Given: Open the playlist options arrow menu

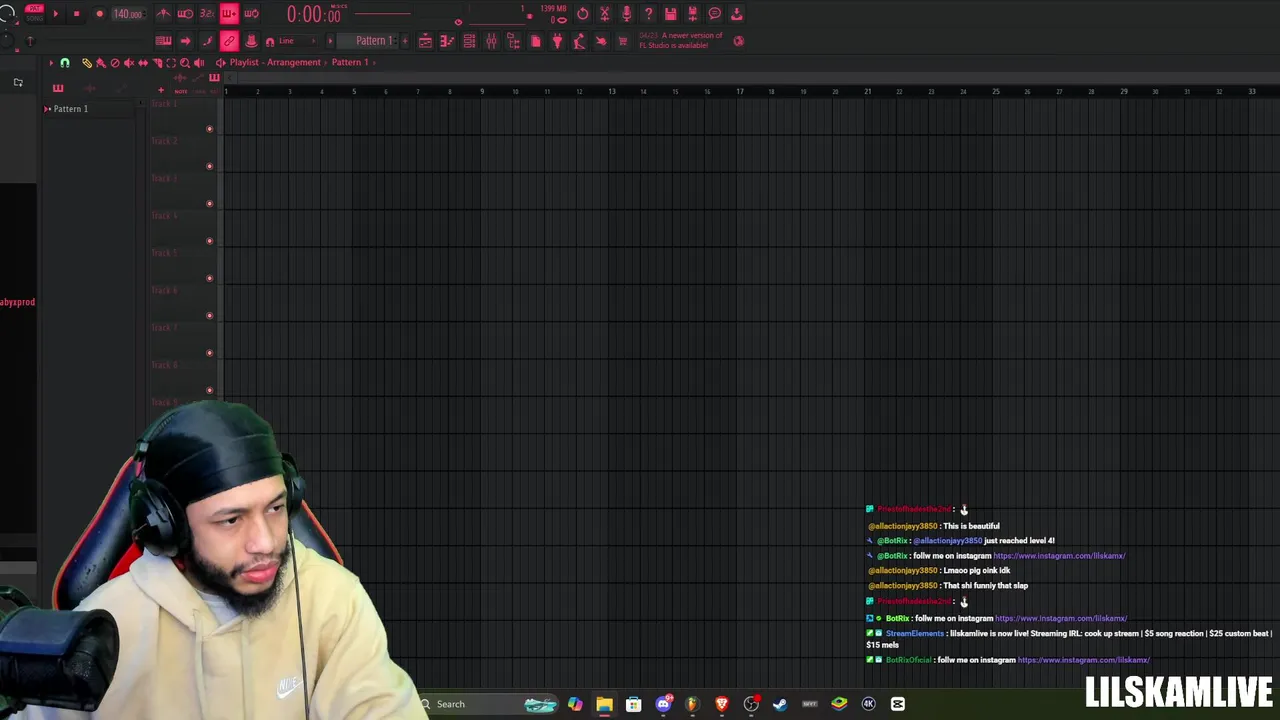Looking at the screenshot, I should pyautogui.click(x=51, y=63).
